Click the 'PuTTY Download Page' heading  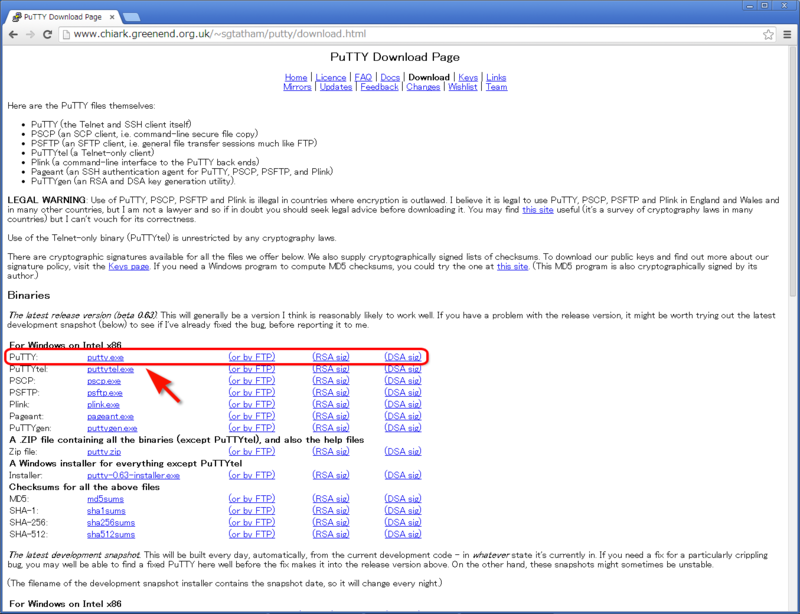point(394,57)
